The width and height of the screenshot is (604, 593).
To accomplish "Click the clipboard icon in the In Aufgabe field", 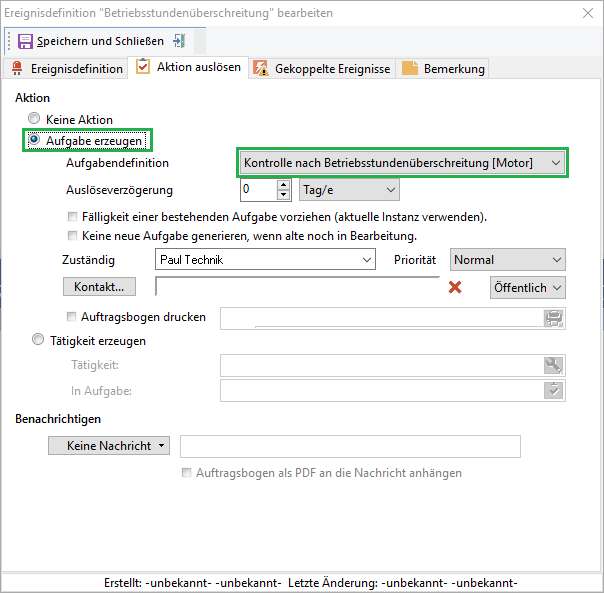I will (x=554, y=390).
